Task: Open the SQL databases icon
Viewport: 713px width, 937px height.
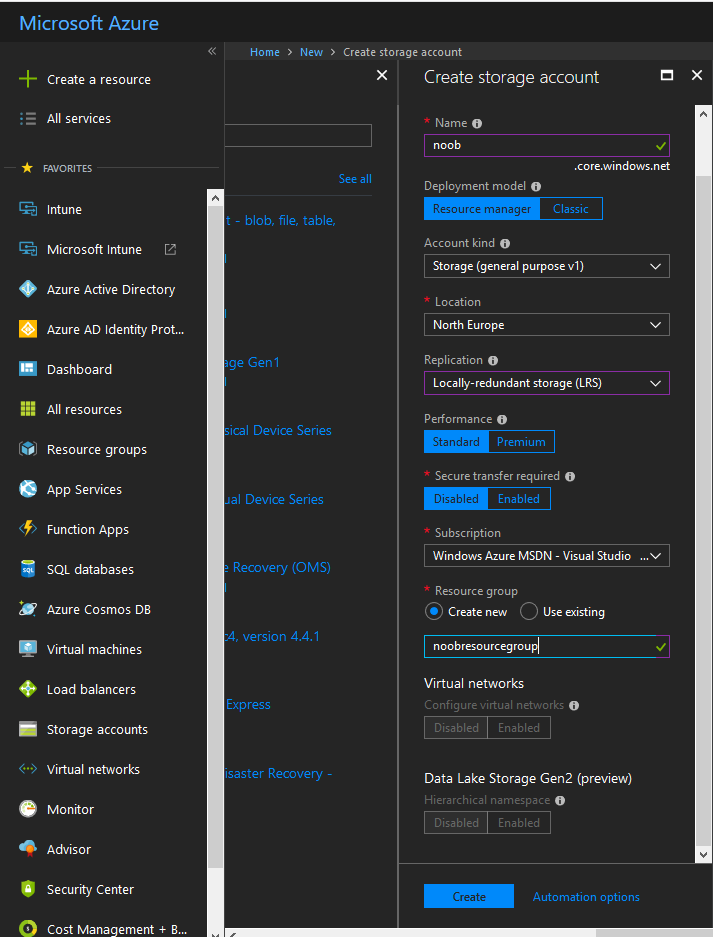Action: pos(27,569)
